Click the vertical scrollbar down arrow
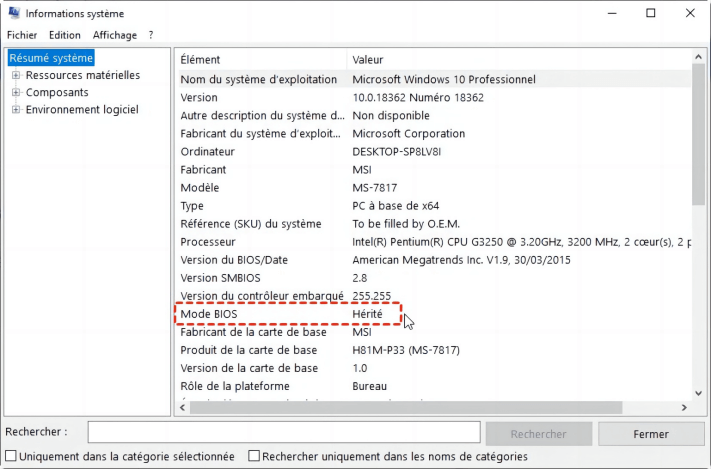The image size is (711, 469). 698,389
